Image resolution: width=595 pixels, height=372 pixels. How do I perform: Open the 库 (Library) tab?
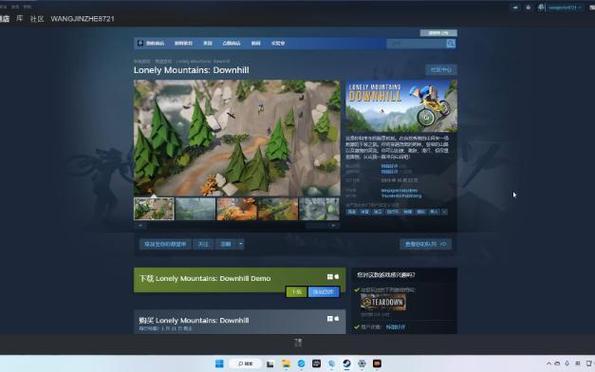click(x=19, y=19)
